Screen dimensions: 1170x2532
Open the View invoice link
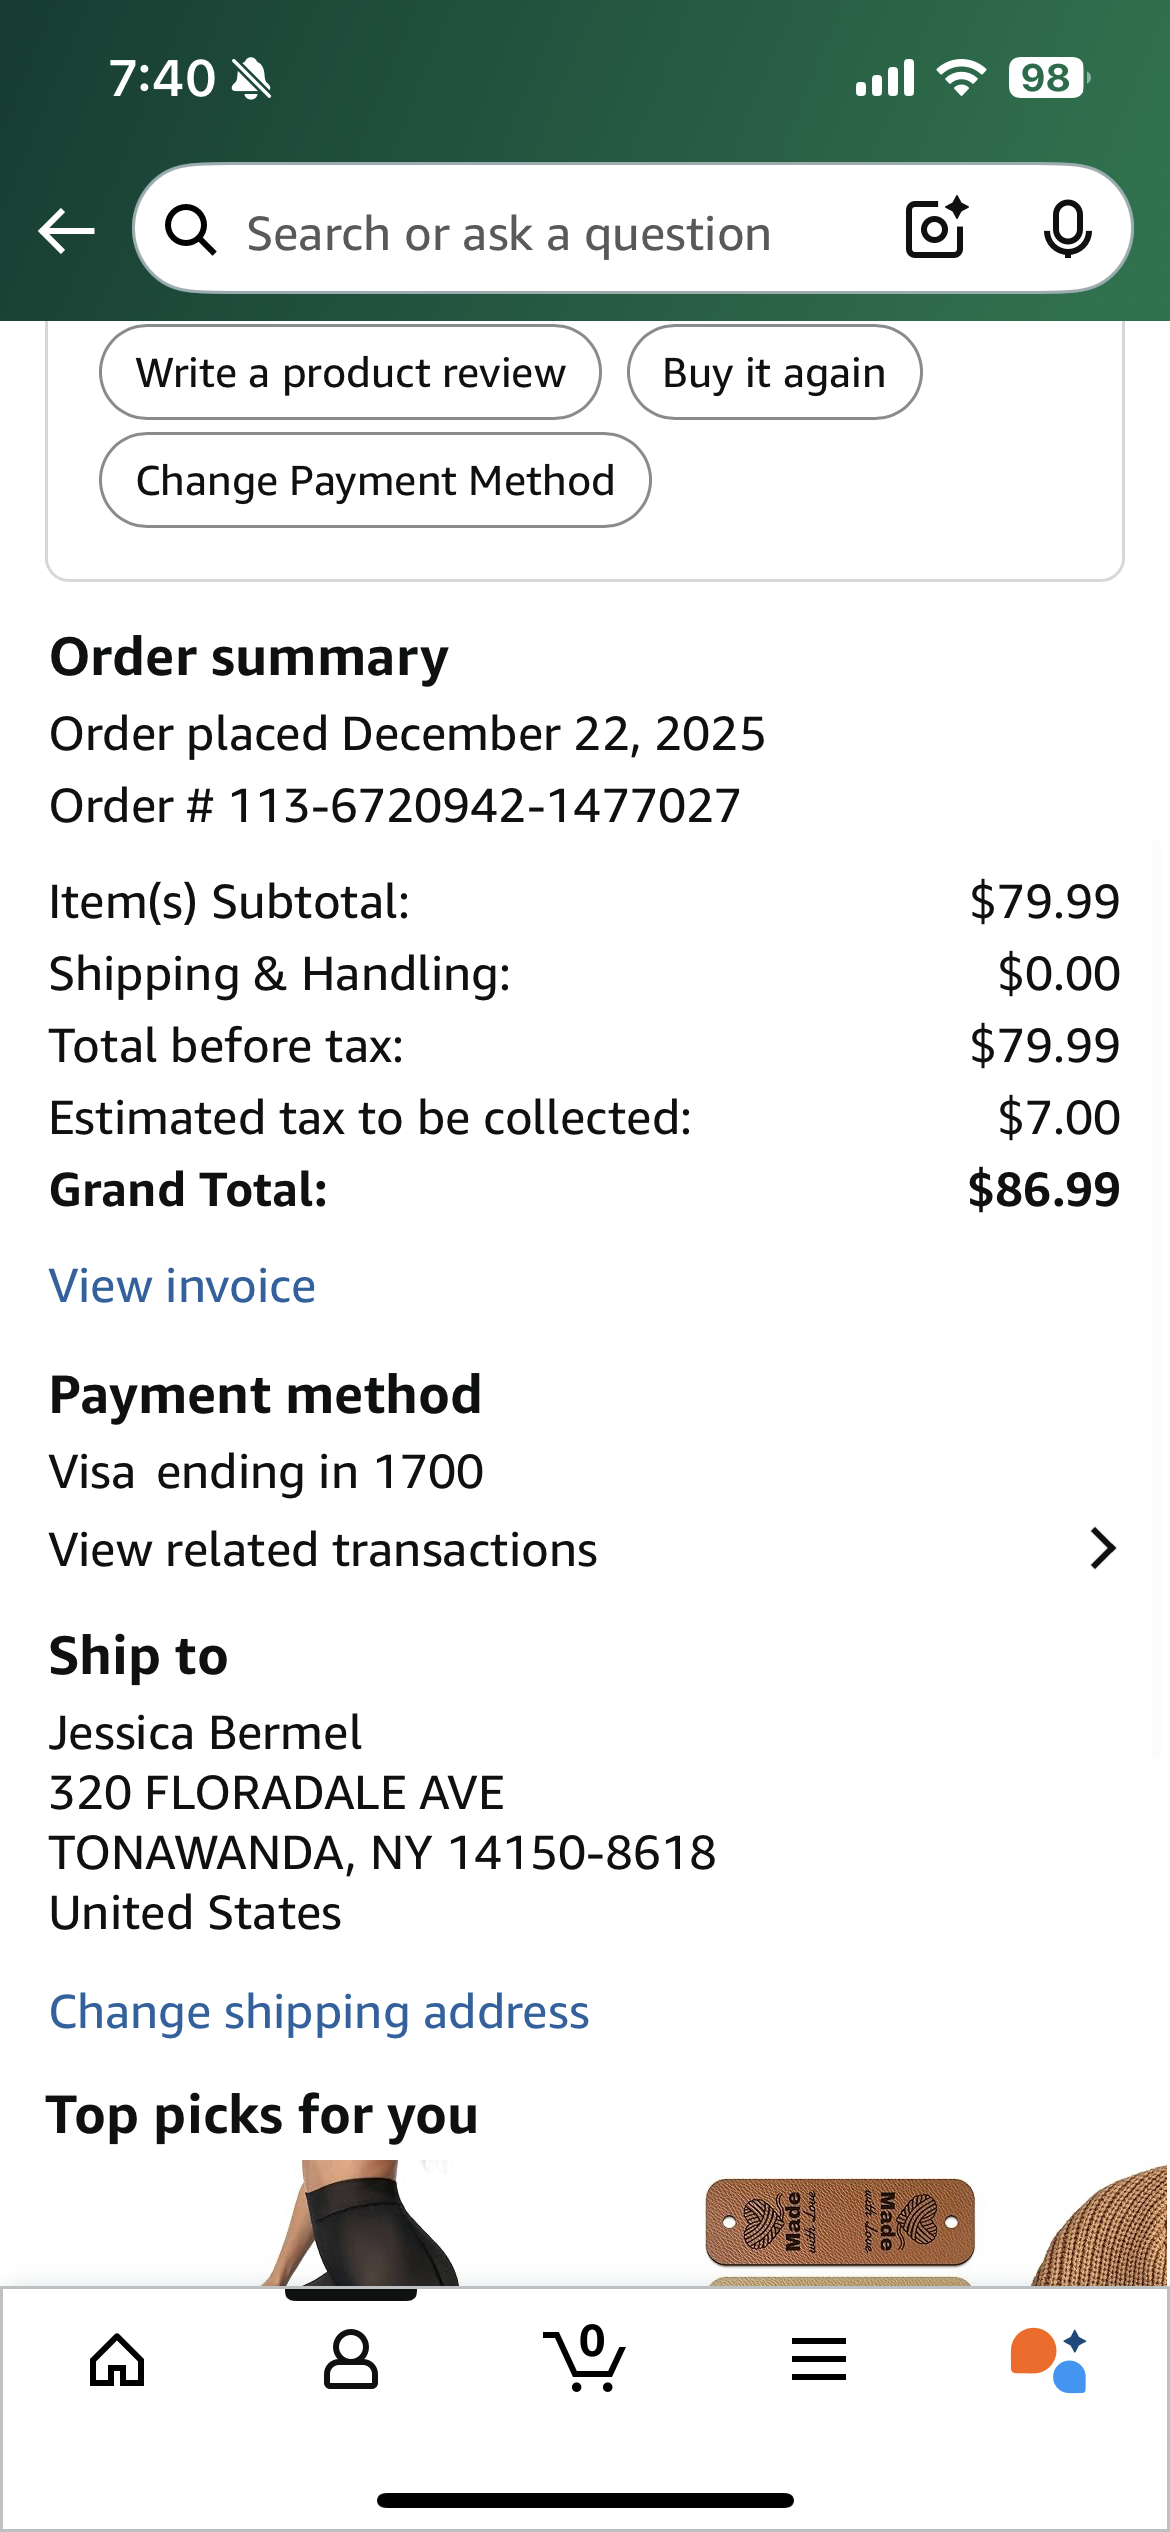pyautogui.click(x=183, y=1286)
